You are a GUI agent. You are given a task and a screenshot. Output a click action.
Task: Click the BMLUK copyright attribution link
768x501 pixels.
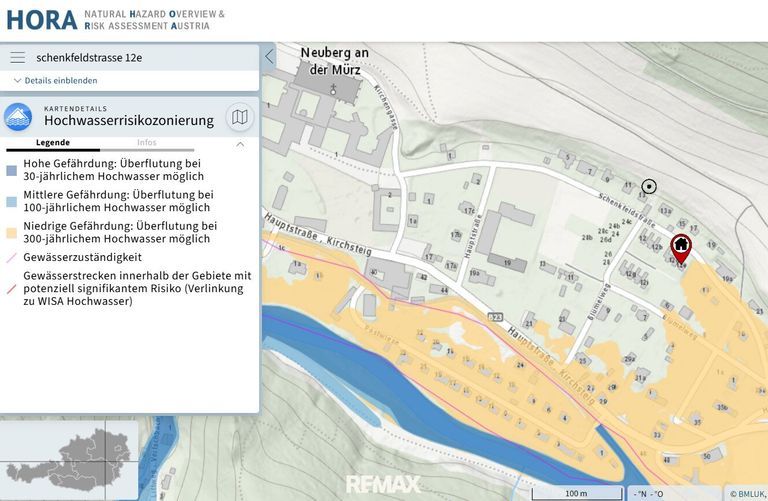tap(748, 494)
